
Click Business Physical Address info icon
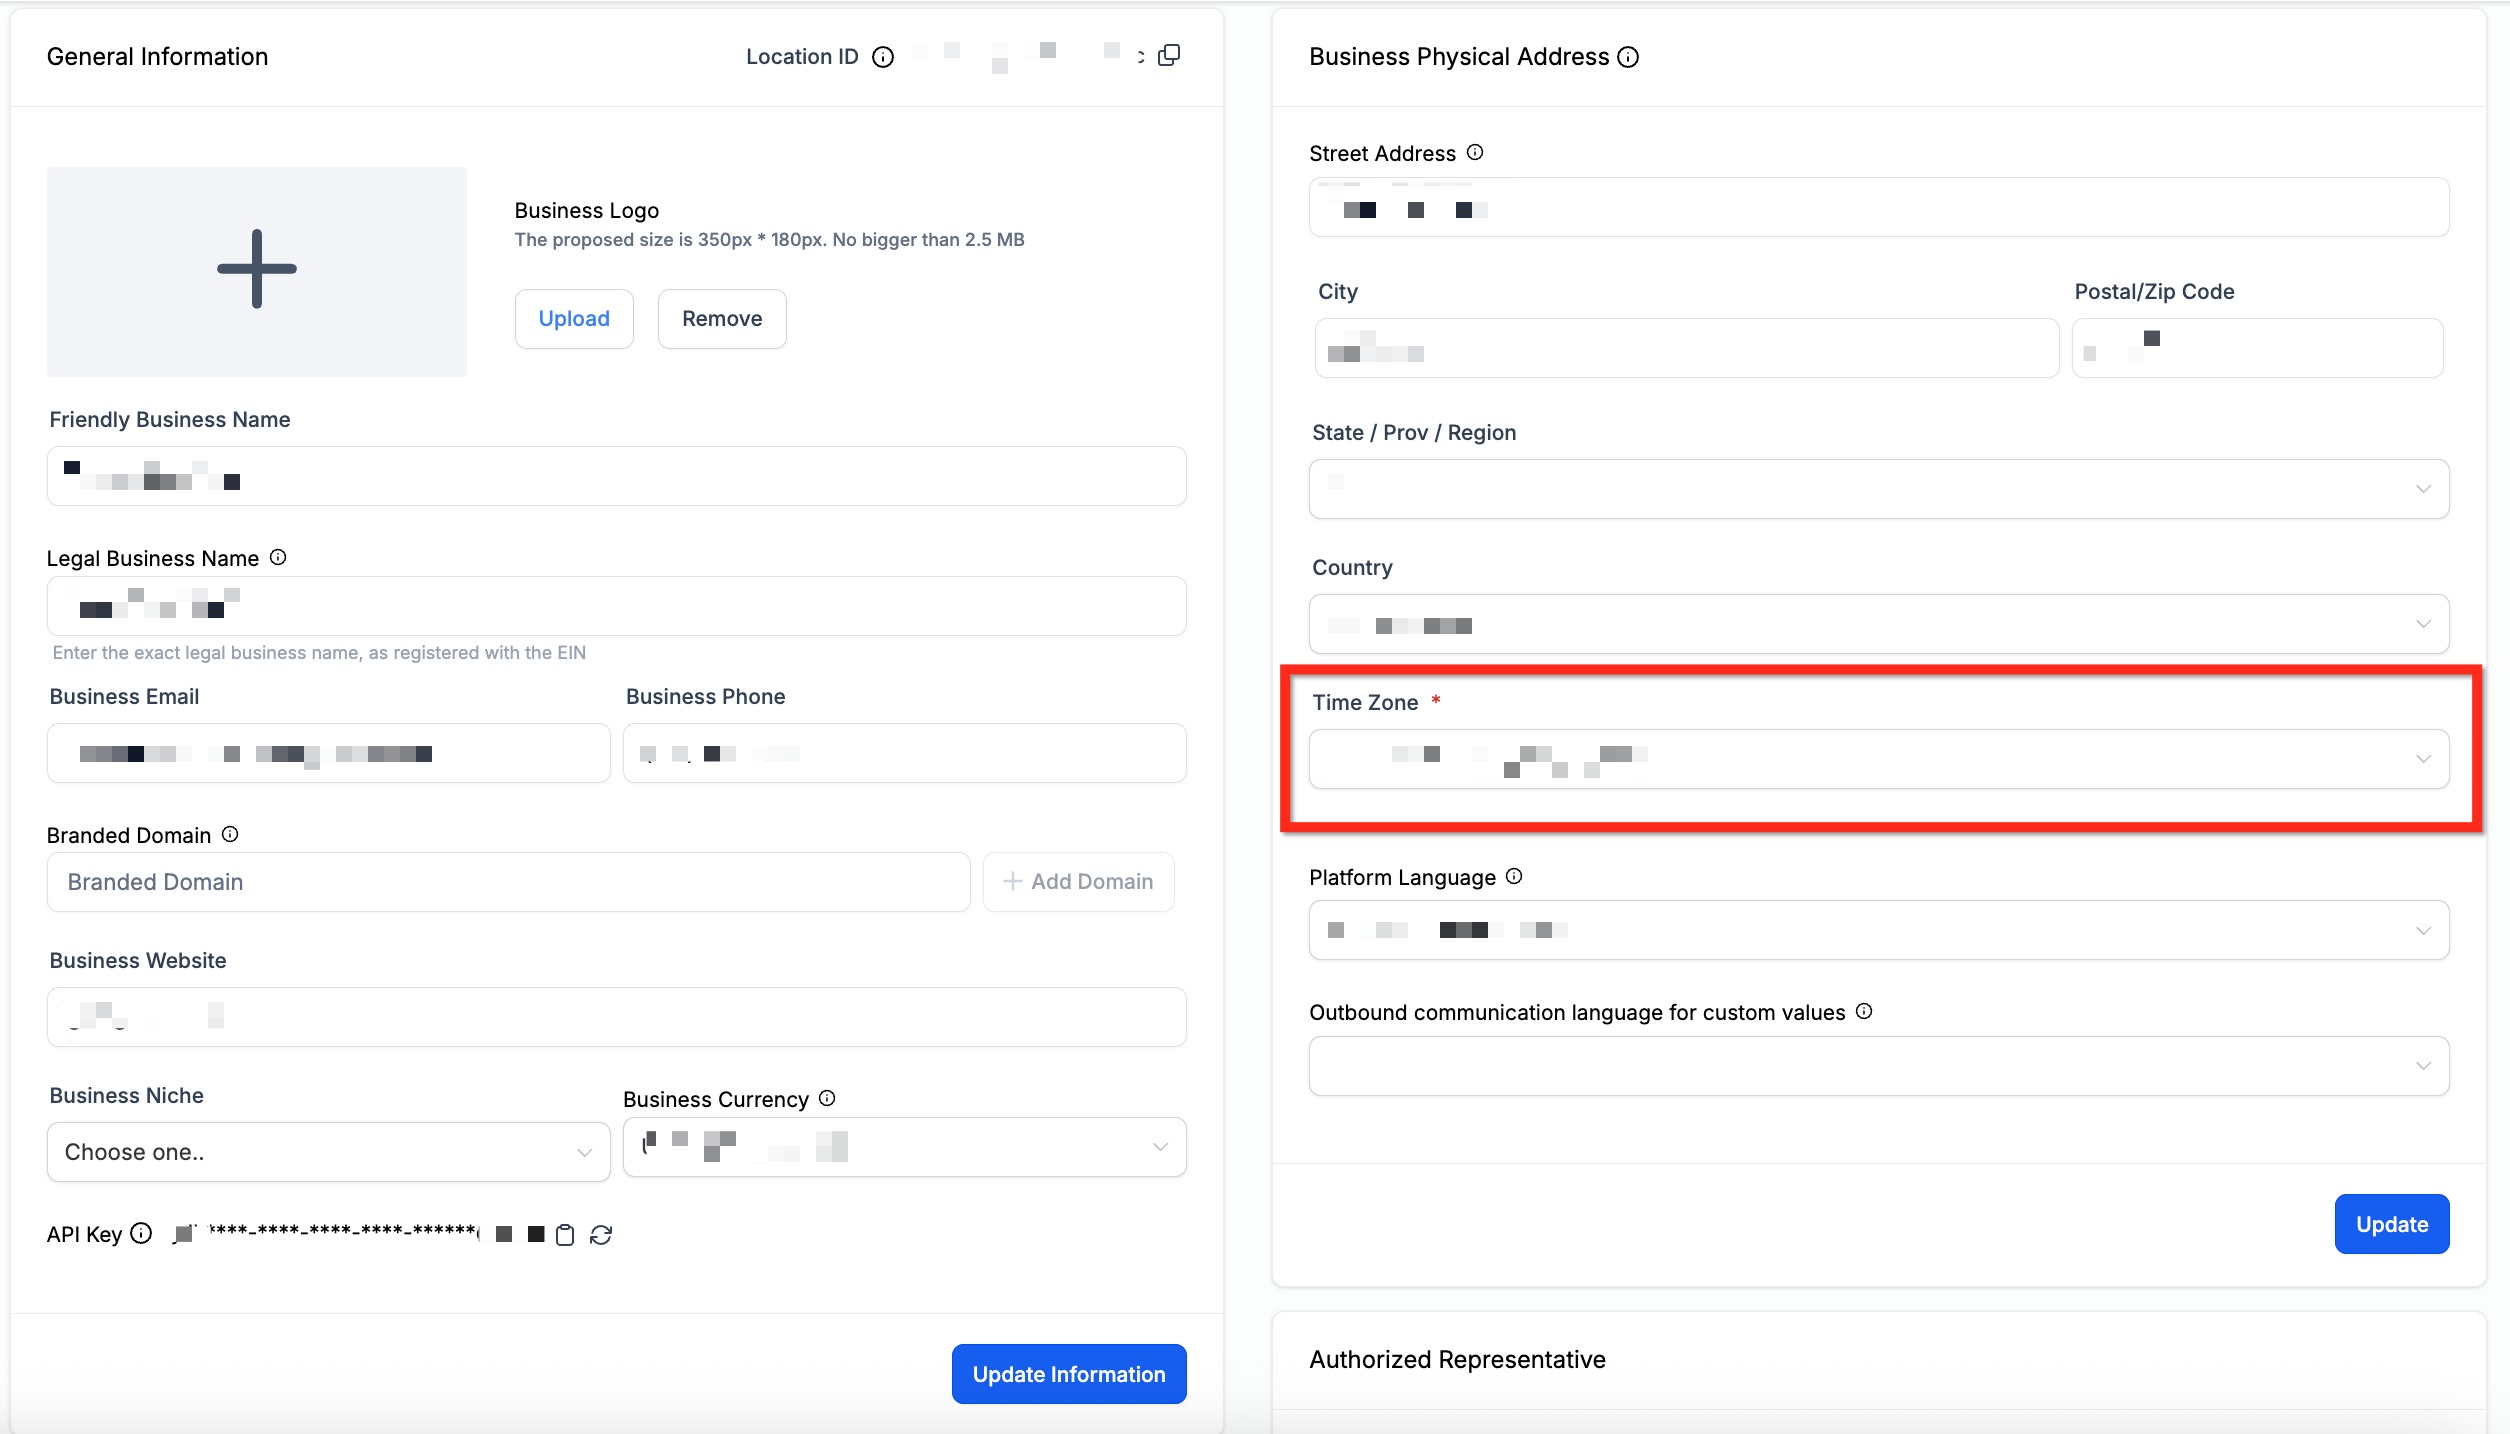click(x=1628, y=57)
